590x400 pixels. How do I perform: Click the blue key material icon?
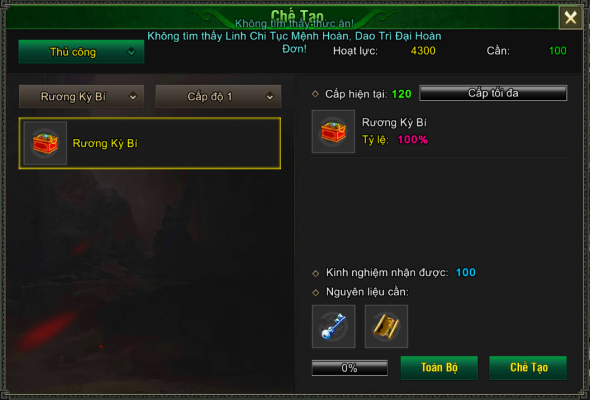[x=333, y=326]
